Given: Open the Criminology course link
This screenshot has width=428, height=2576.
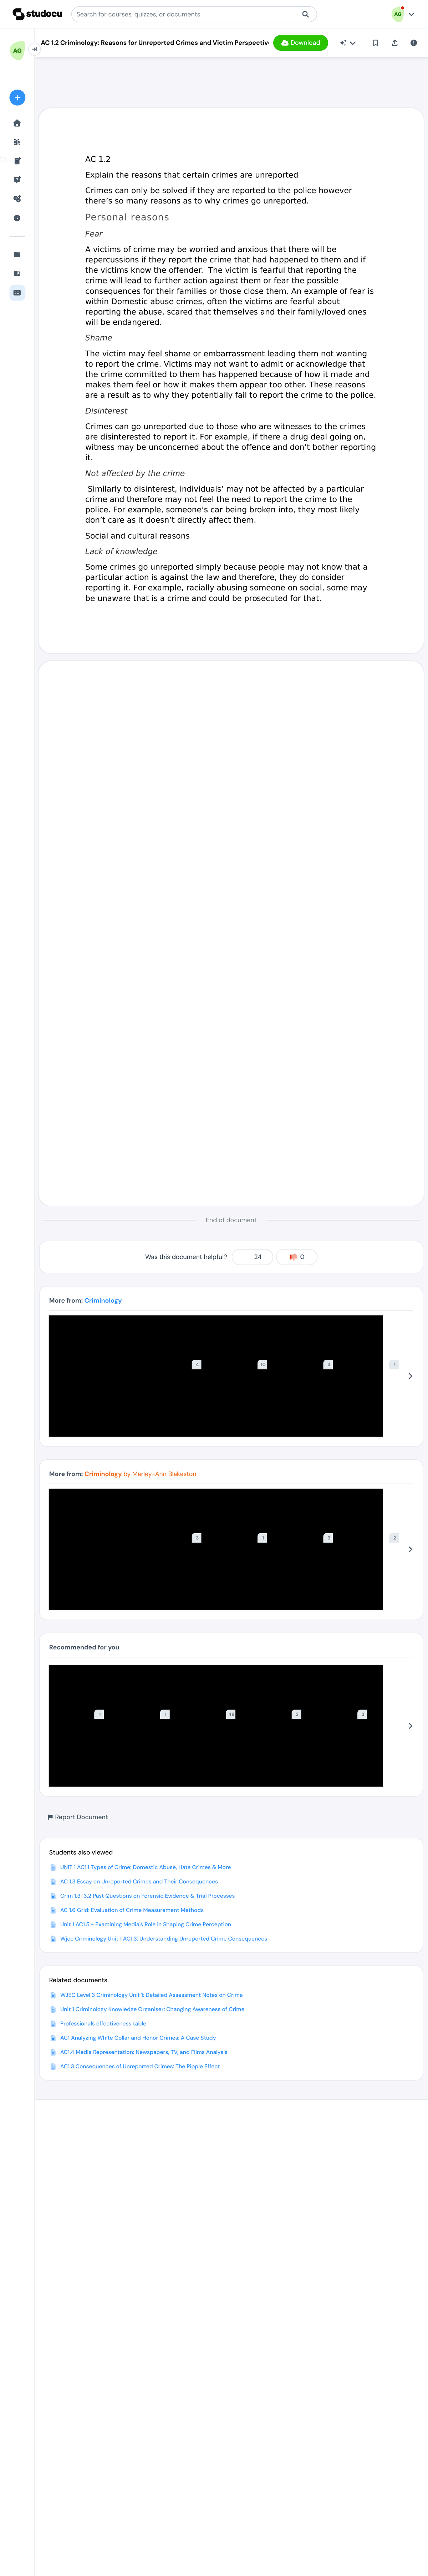Looking at the screenshot, I should point(103,1300).
